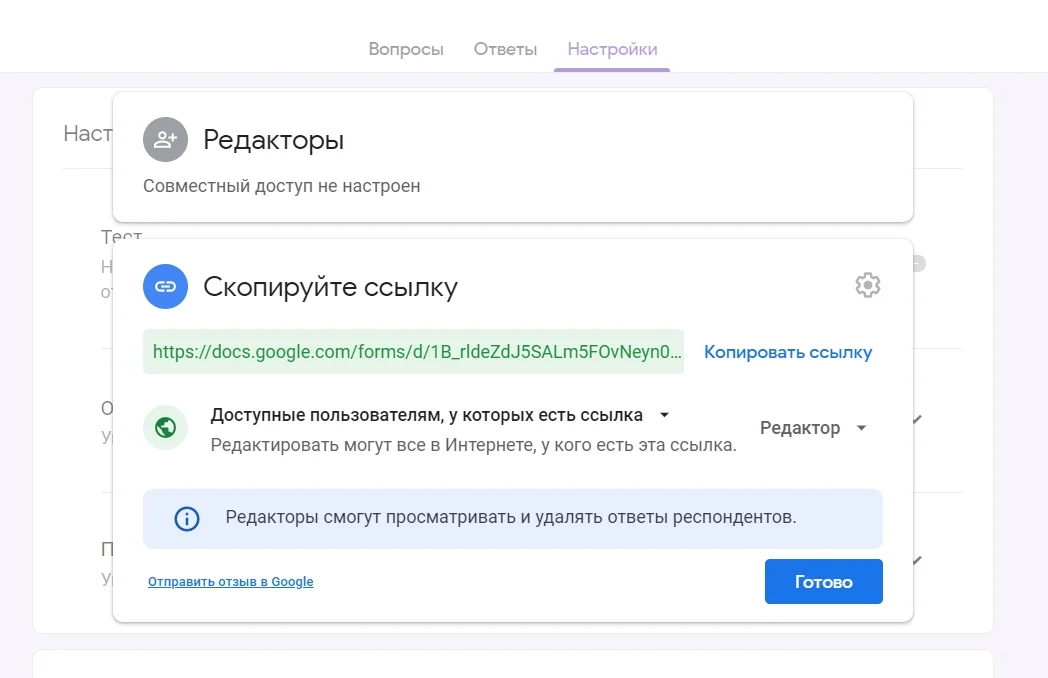Switch to the Ответы tab
This screenshot has width=1048, height=678.
coord(505,49)
